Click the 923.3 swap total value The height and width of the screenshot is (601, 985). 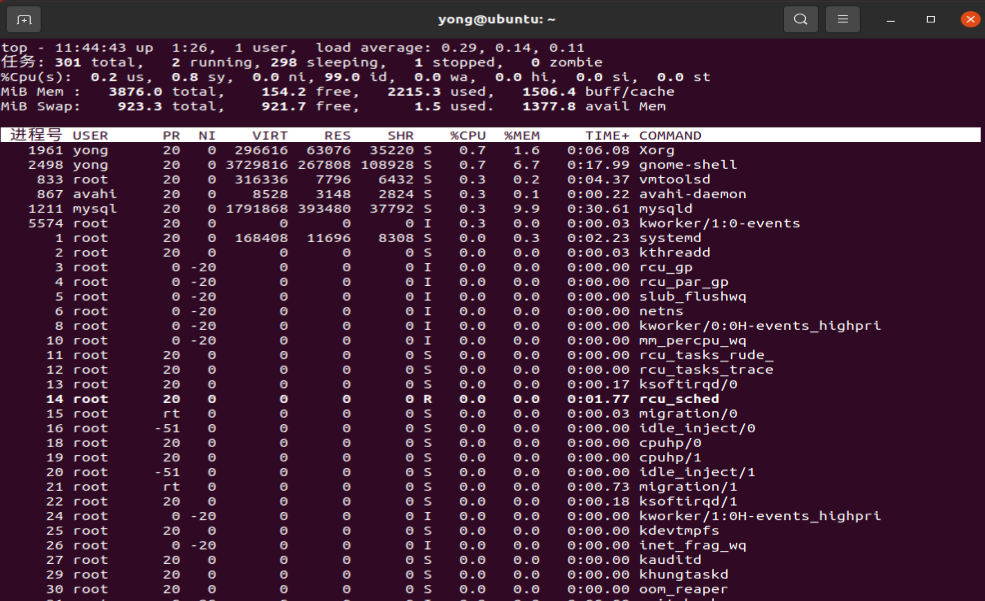(x=140, y=106)
